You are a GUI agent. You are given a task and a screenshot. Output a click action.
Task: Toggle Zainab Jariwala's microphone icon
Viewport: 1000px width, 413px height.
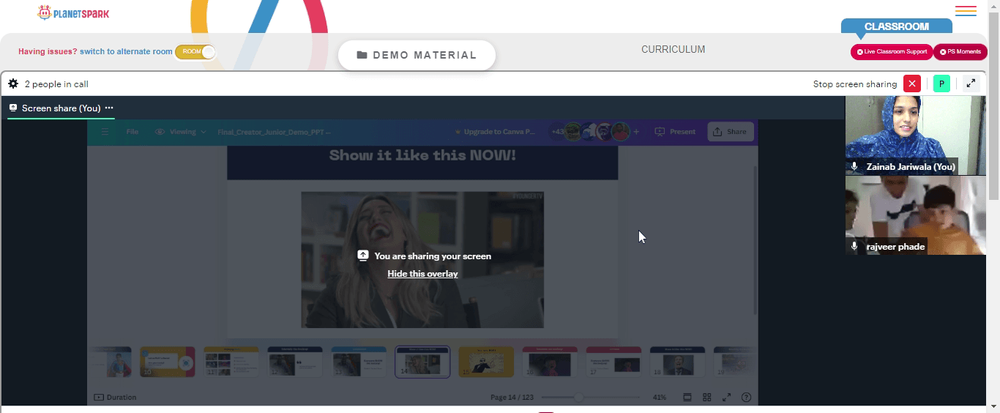855,166
